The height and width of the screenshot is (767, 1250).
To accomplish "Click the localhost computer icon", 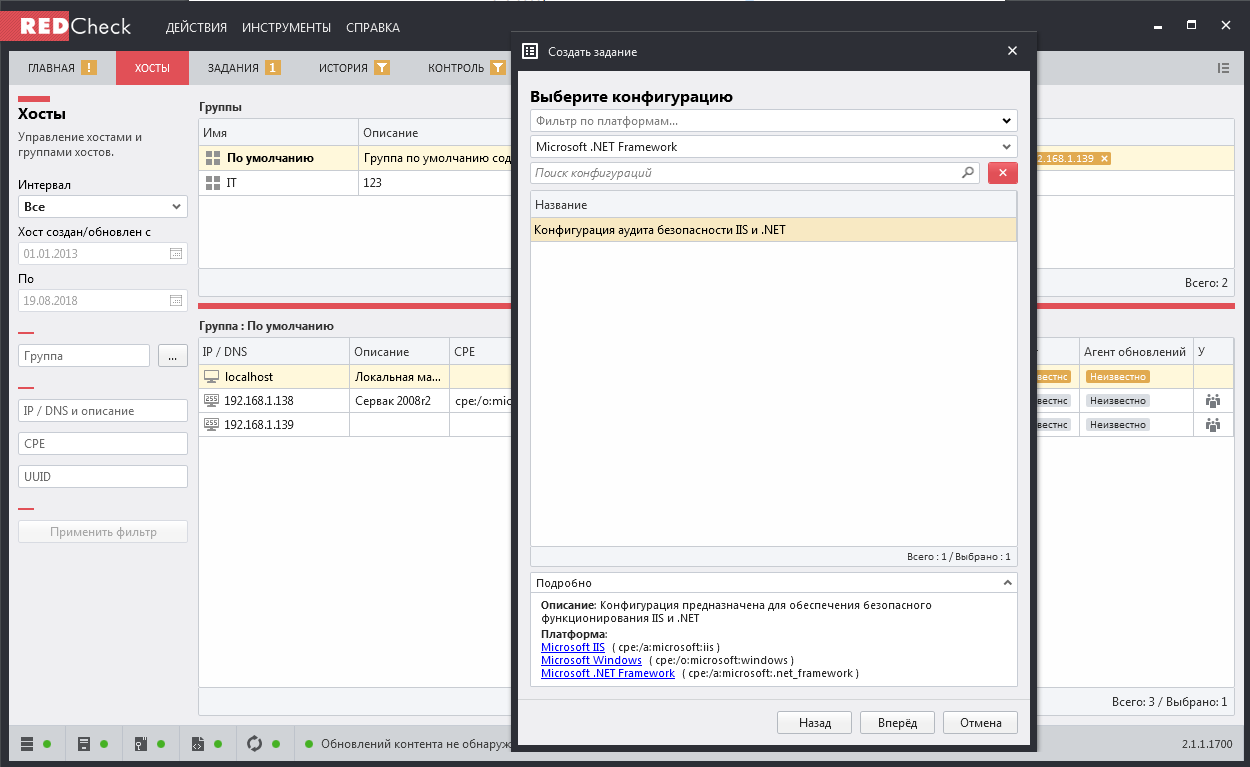I will [211, 377].
